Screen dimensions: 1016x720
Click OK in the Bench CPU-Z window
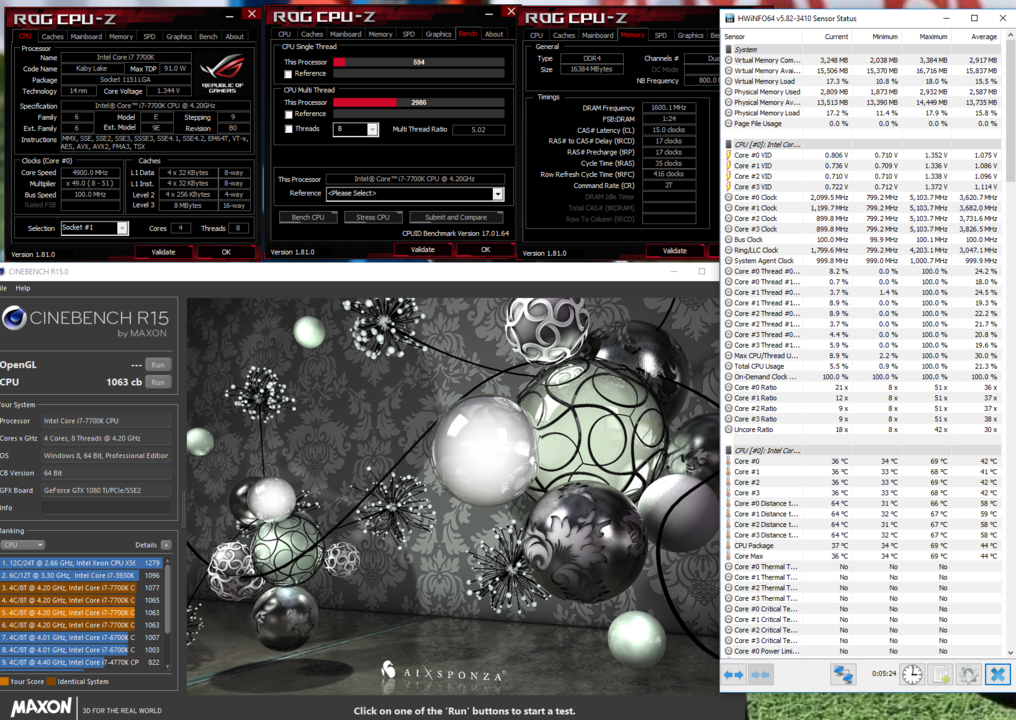pos(485,250)
